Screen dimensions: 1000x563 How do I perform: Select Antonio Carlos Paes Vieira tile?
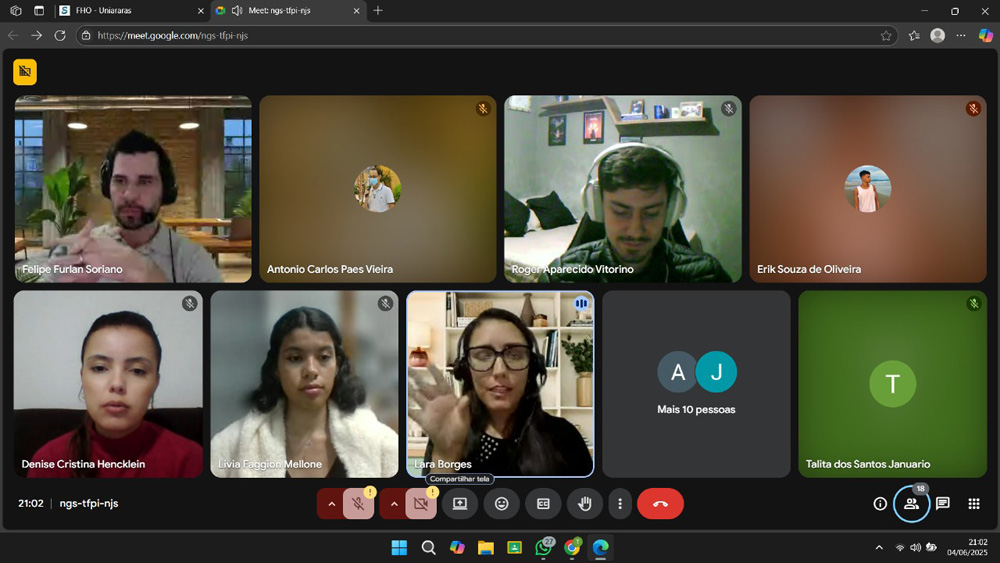(378, 189)
